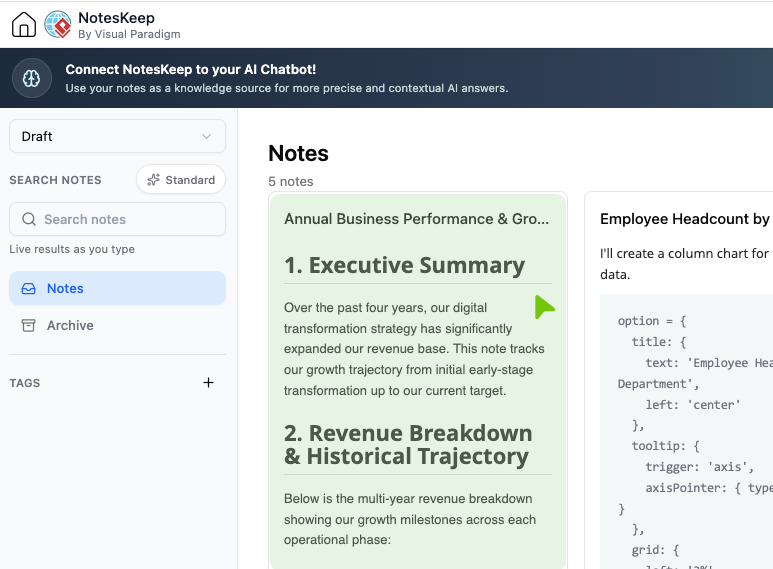The width and height of the screenshot is (773, 569).
Task: Open the Draft dropdown chevron
Action: tap(207, 136)
